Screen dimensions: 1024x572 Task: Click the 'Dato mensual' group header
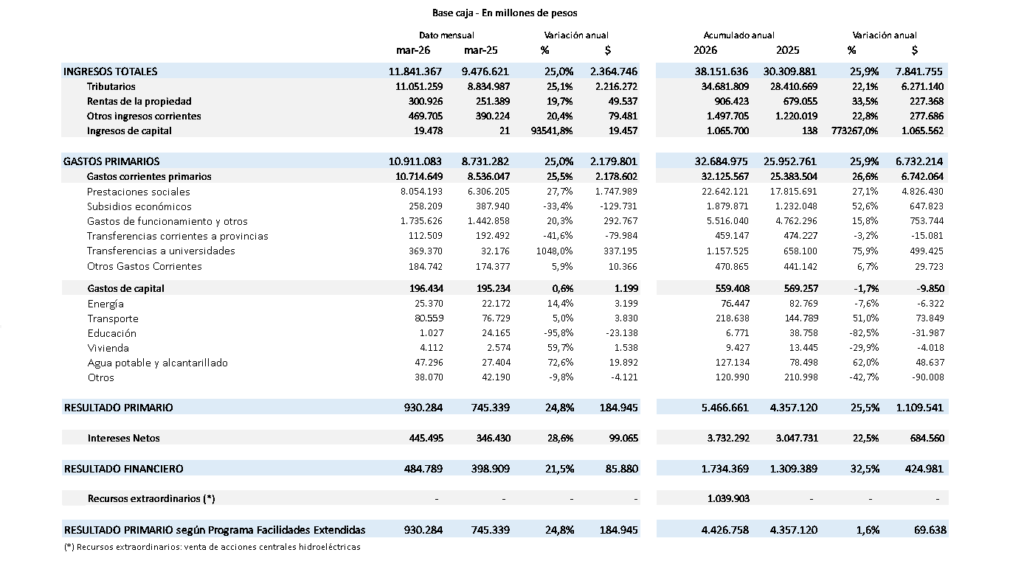446,34
